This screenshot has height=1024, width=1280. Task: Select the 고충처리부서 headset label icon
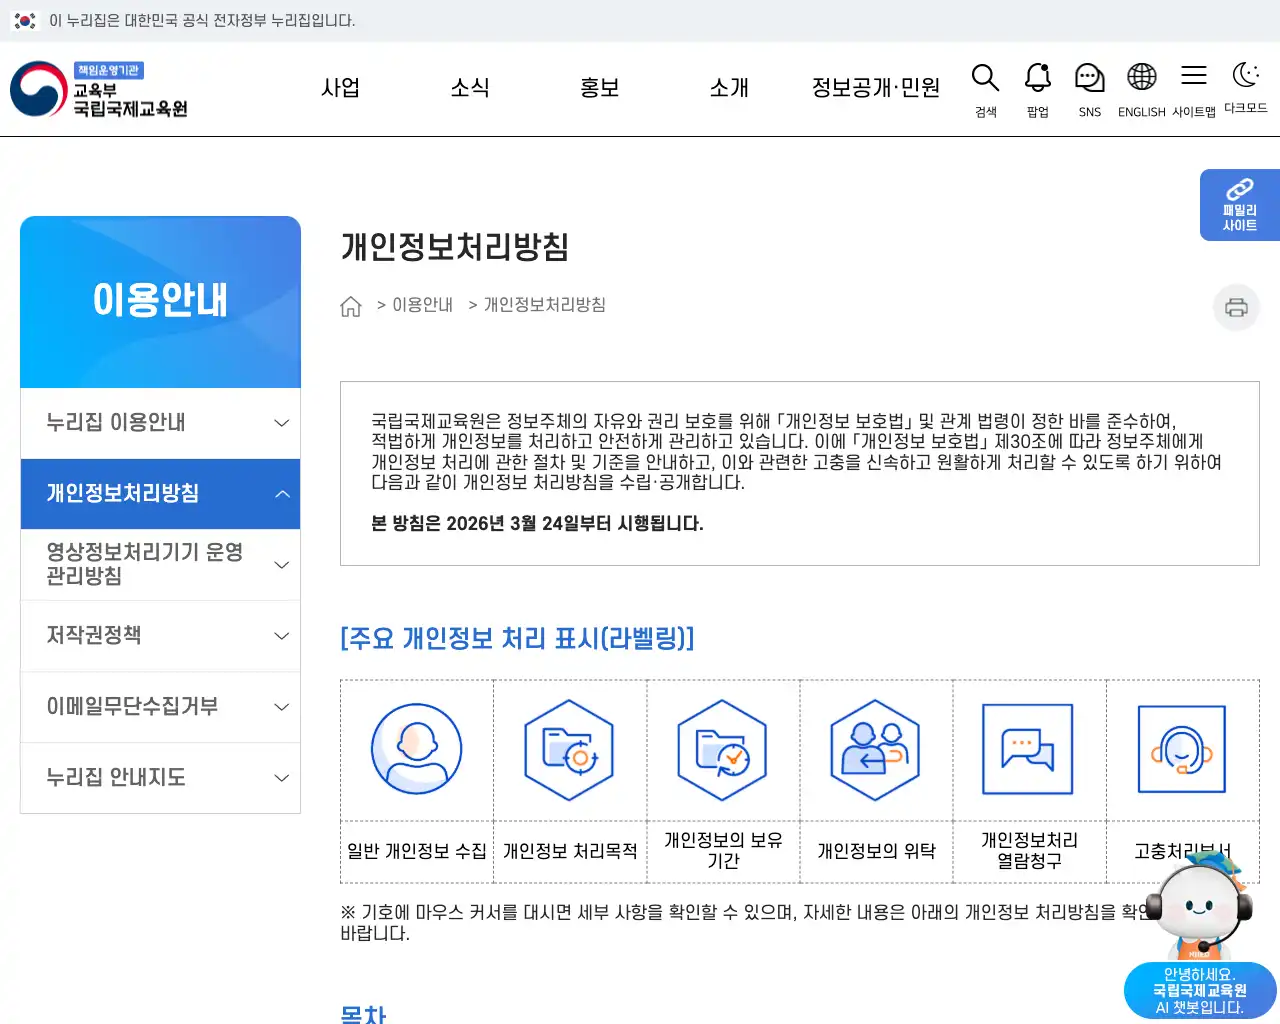click(x=1182, y=750)
